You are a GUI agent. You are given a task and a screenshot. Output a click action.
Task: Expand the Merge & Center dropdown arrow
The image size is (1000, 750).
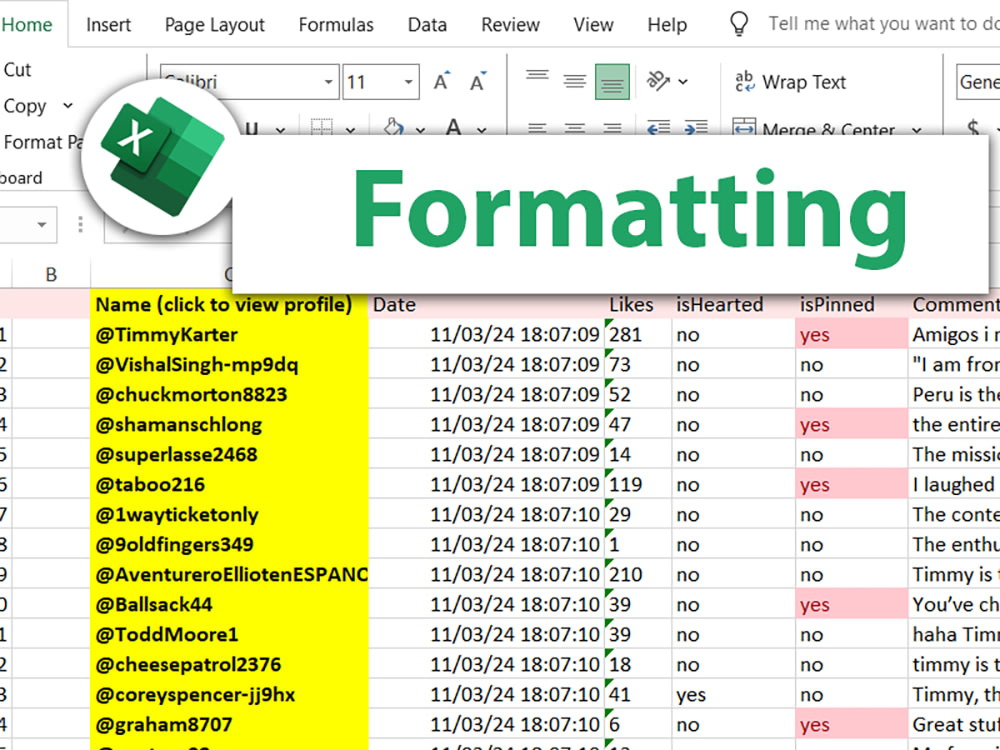tap(916, 129)
